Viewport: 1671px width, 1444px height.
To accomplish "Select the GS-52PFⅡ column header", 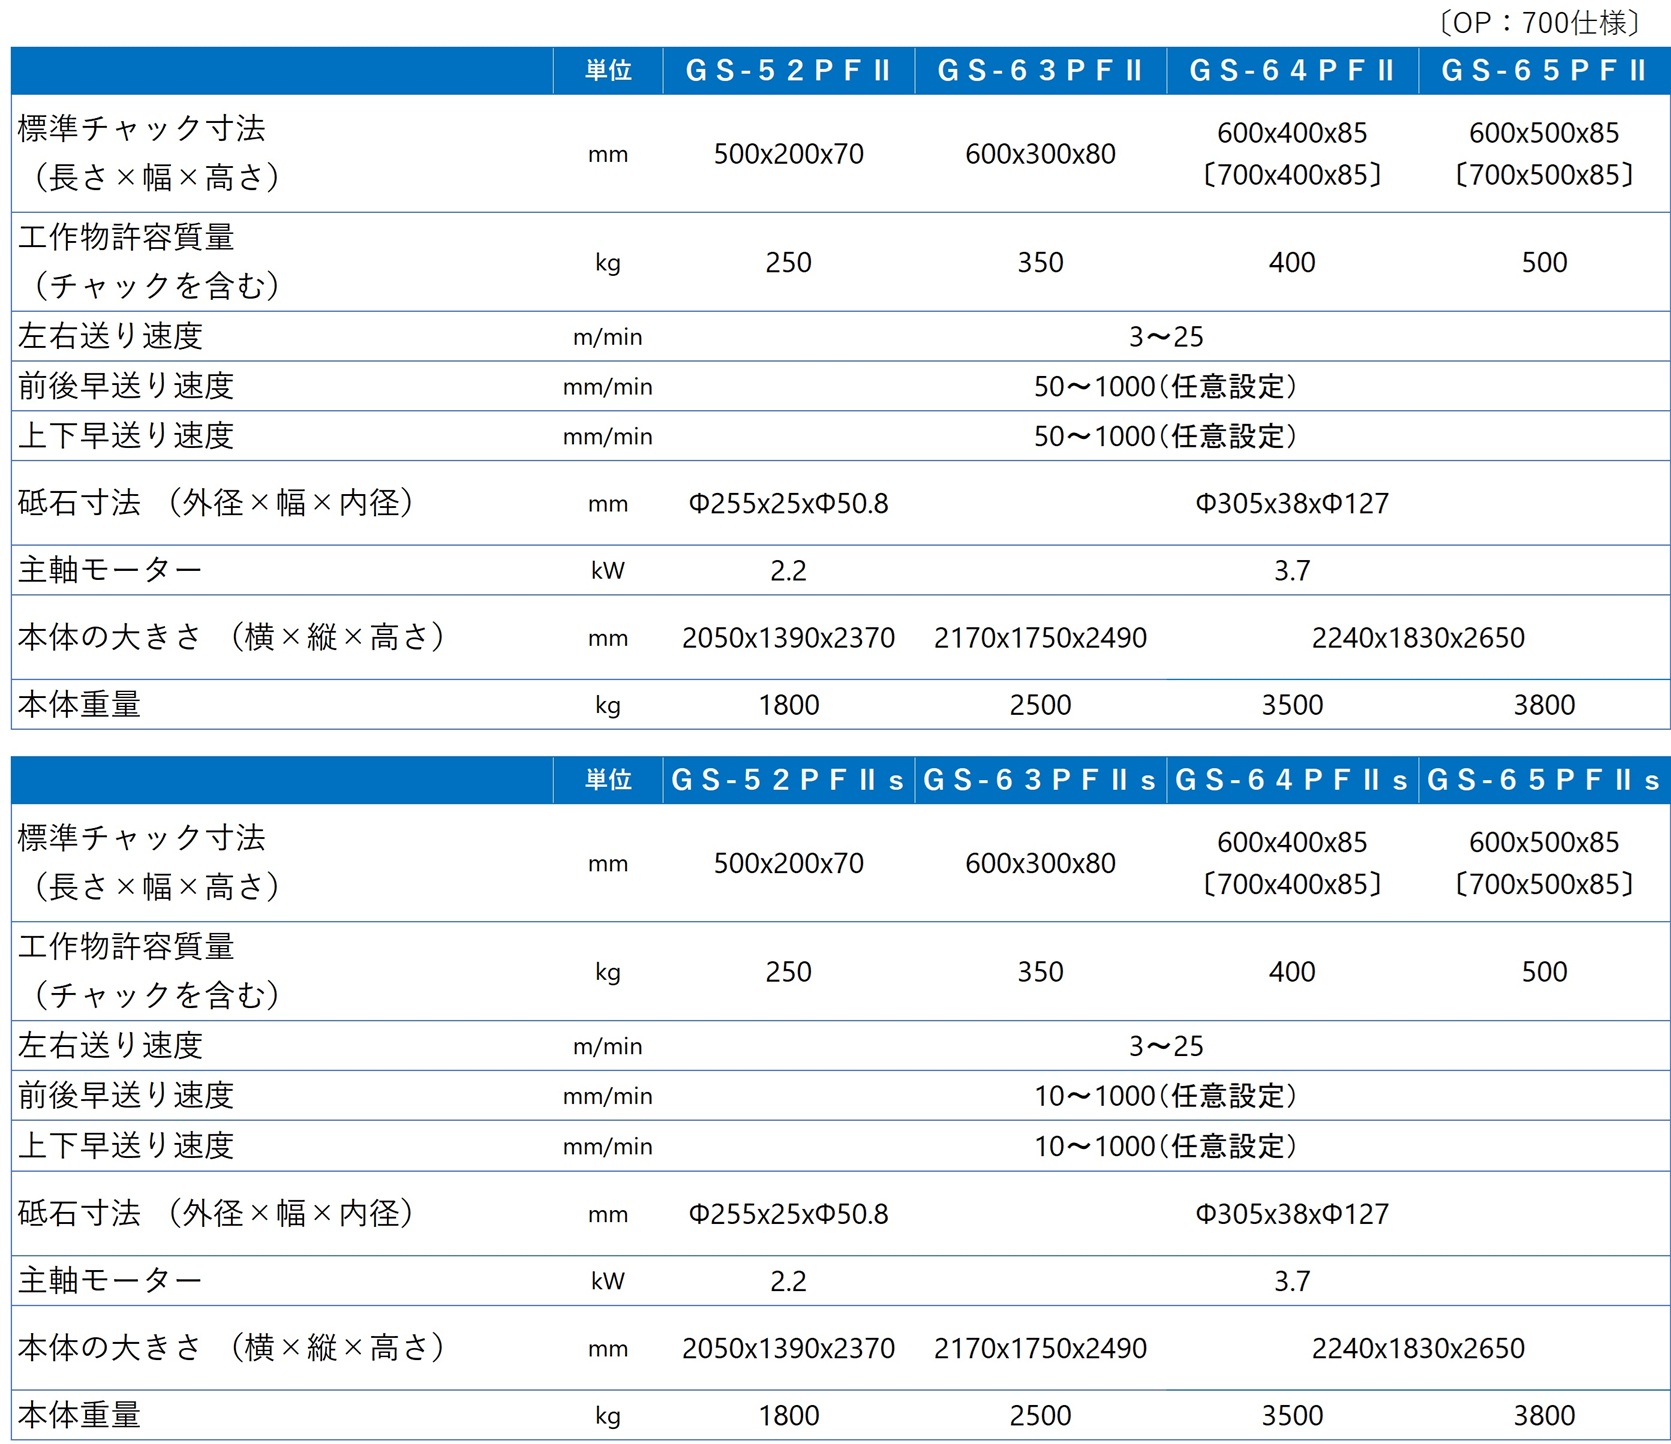I will [x=788, y=71].
